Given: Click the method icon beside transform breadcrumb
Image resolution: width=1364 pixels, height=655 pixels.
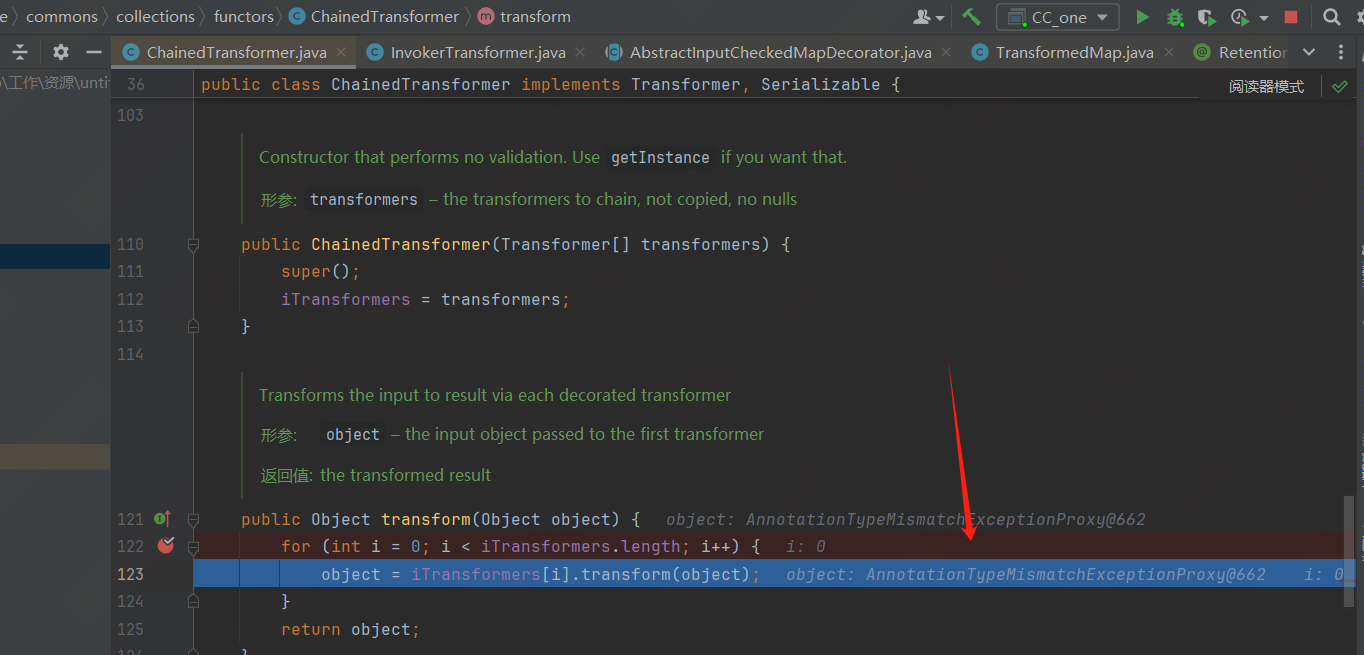Looking at the screenshot, I should 486,17.
